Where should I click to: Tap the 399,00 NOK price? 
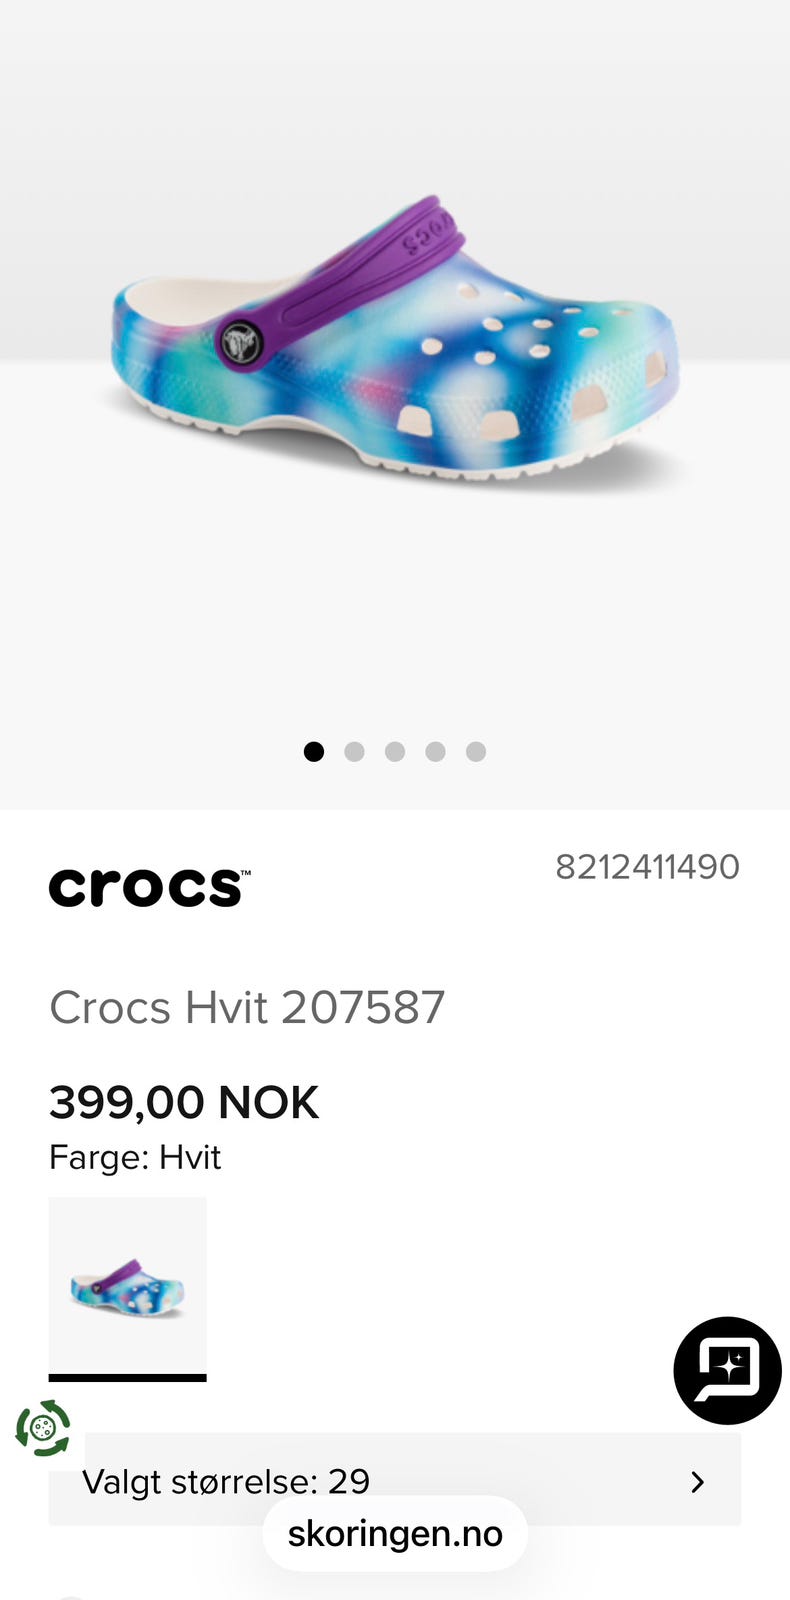click(x=184, y=1103)
